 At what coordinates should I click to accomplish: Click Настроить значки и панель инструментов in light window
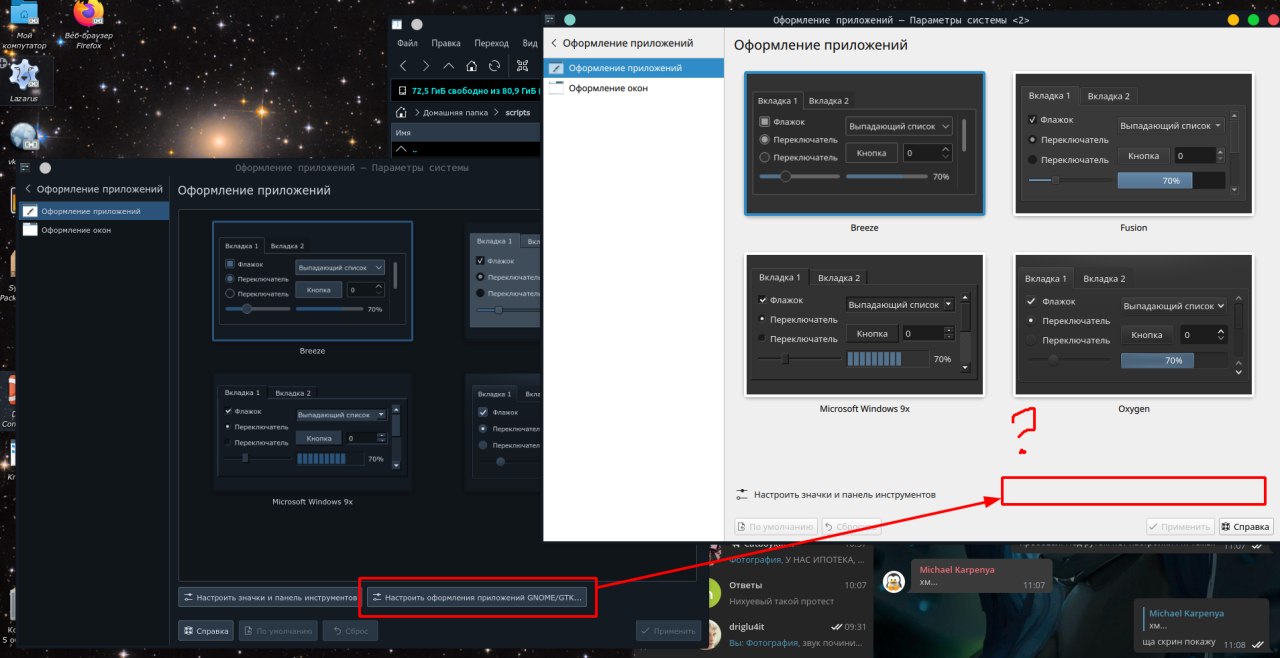[x=835, y=494]
